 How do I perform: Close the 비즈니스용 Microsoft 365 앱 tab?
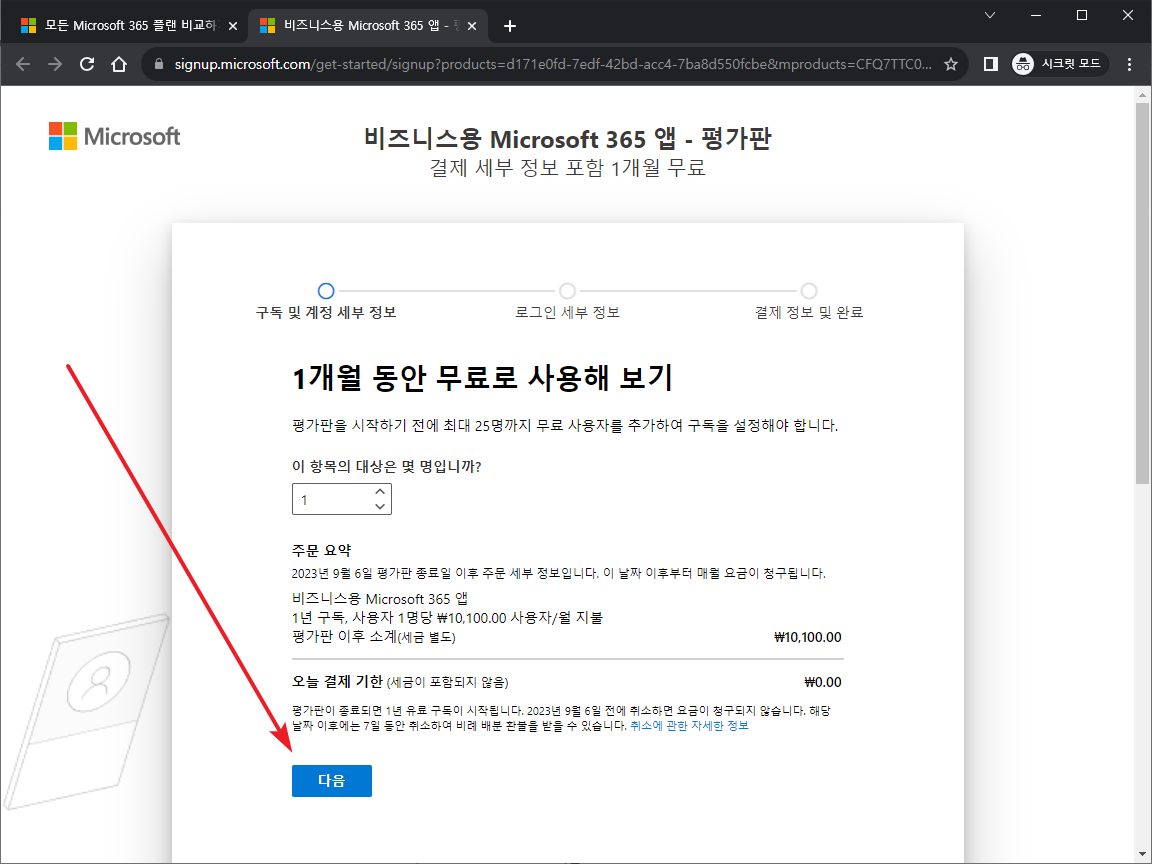click(472, 26)
